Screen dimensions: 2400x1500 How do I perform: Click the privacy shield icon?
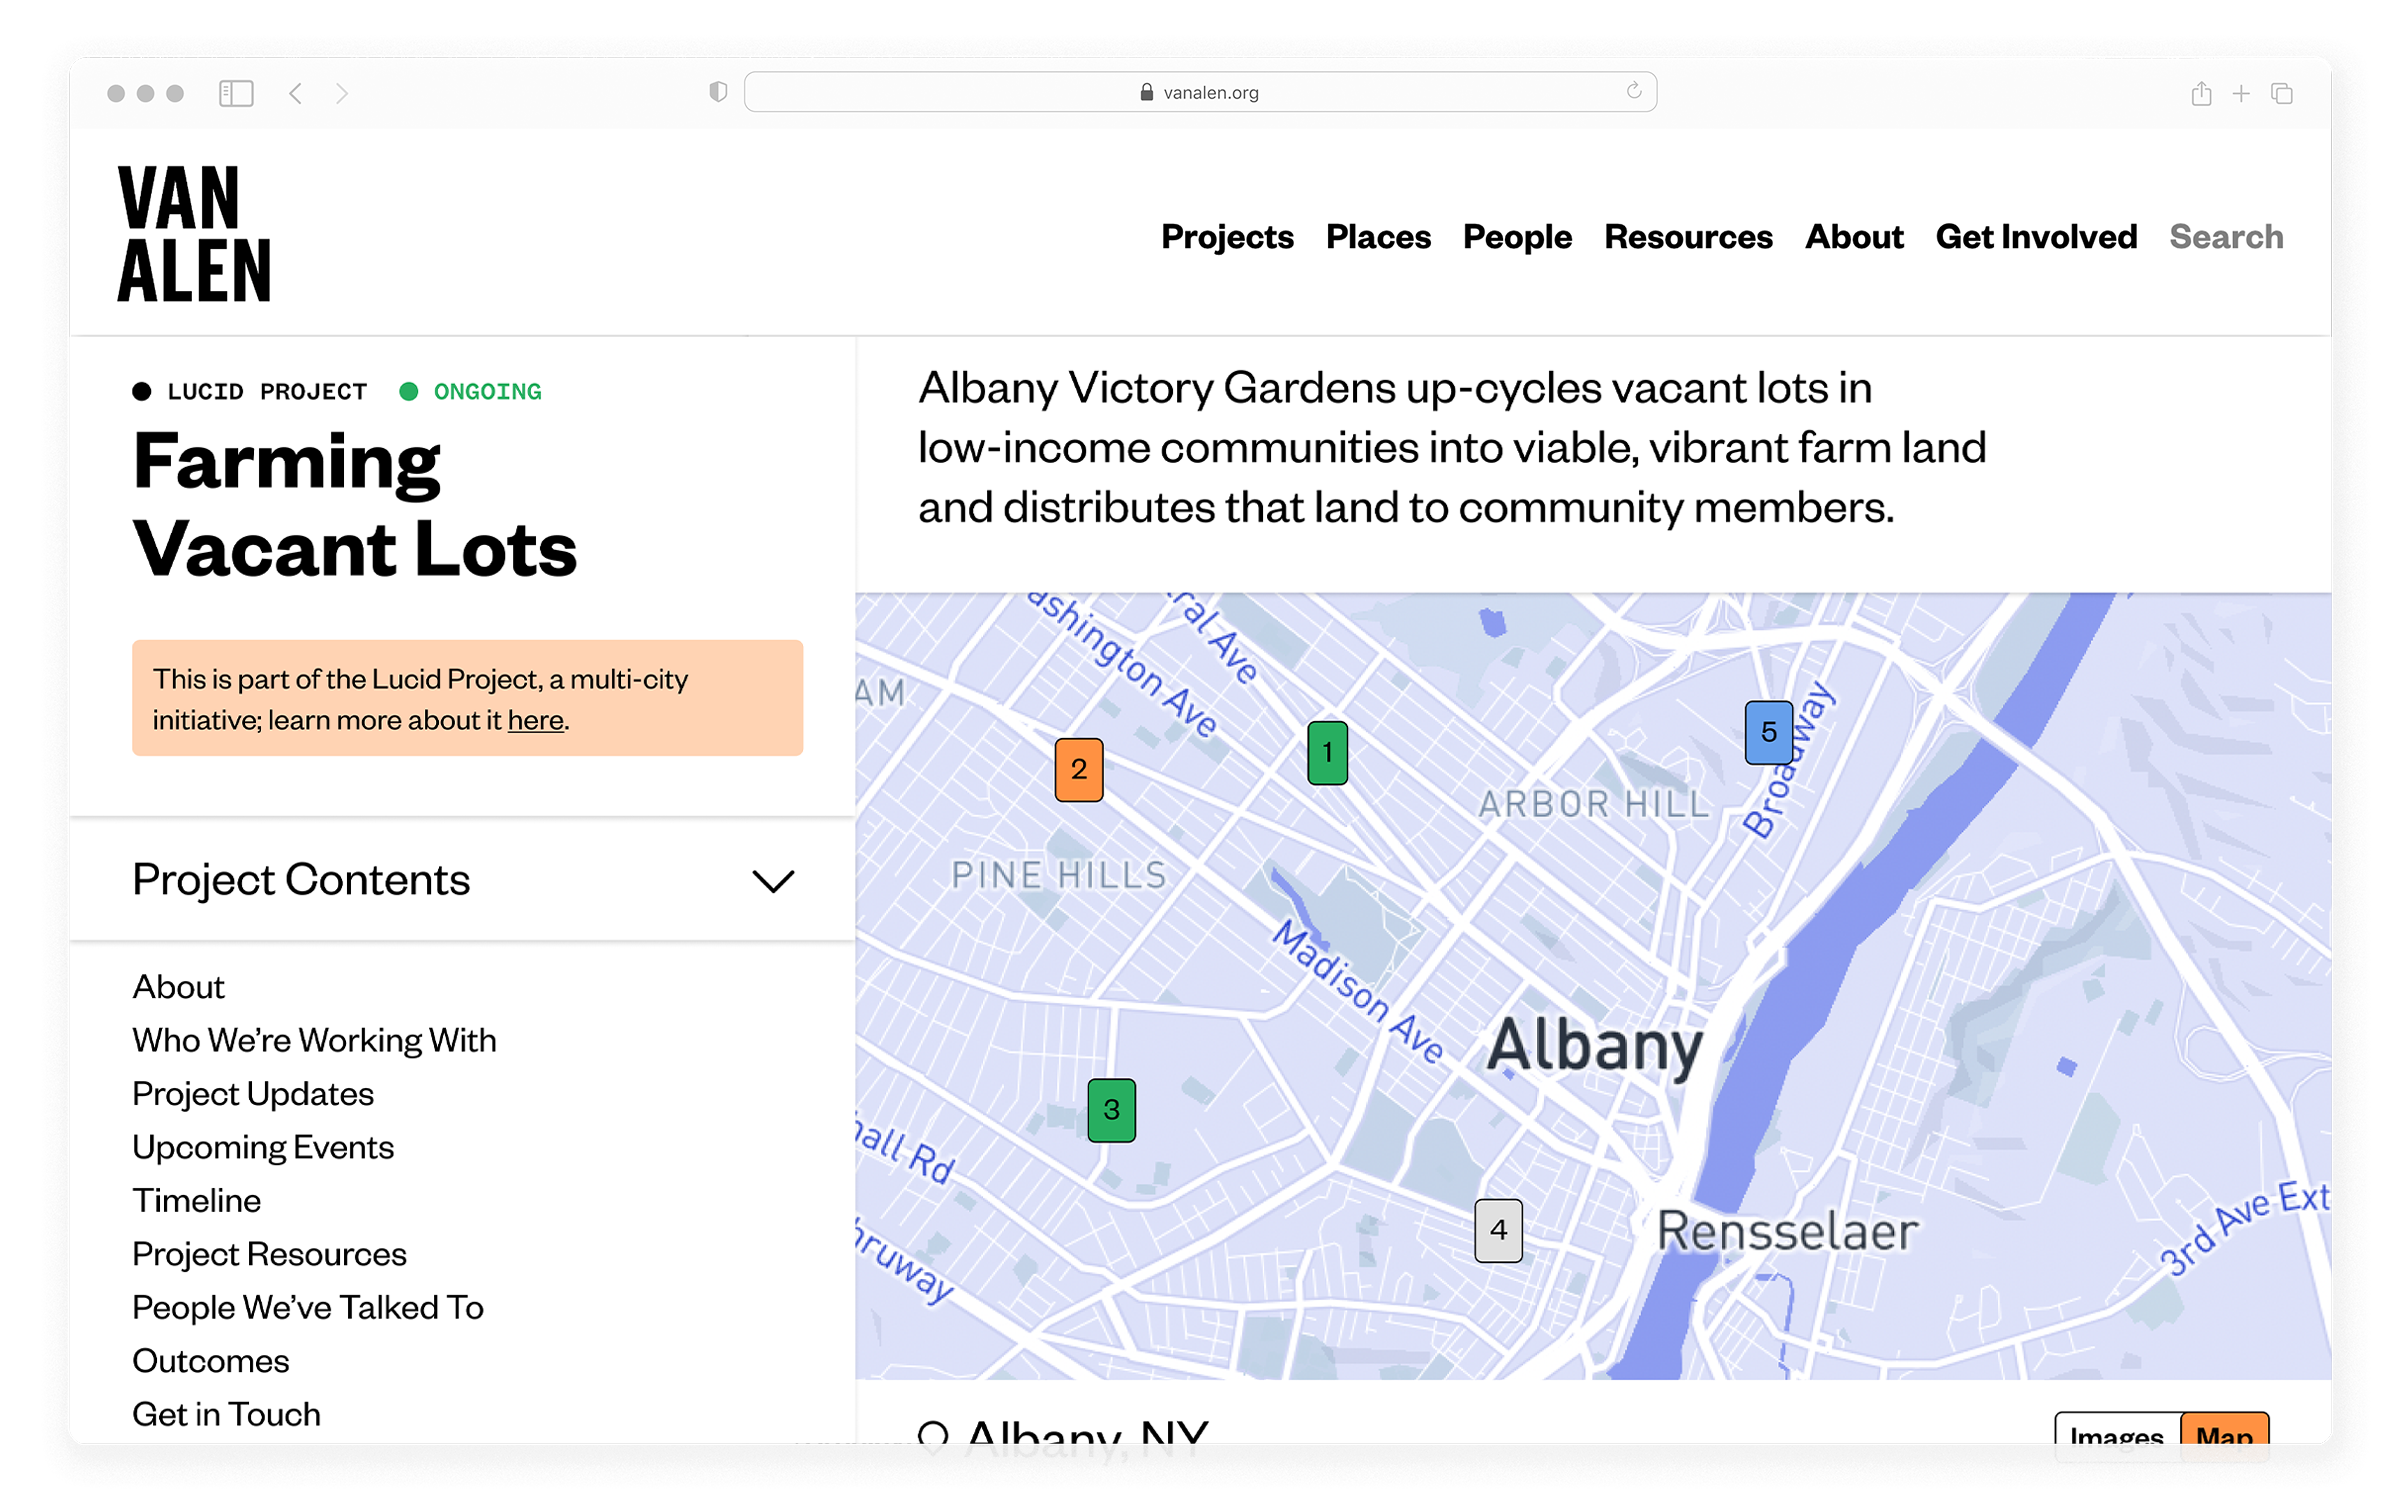pyautogui.click(x=717, y=92)
